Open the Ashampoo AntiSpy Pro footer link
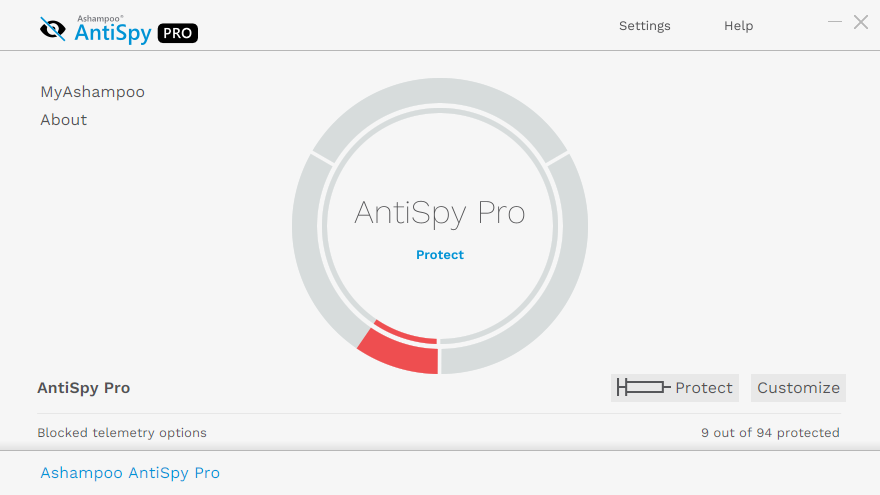Screen dimensions: 880x495 (130, 473)
